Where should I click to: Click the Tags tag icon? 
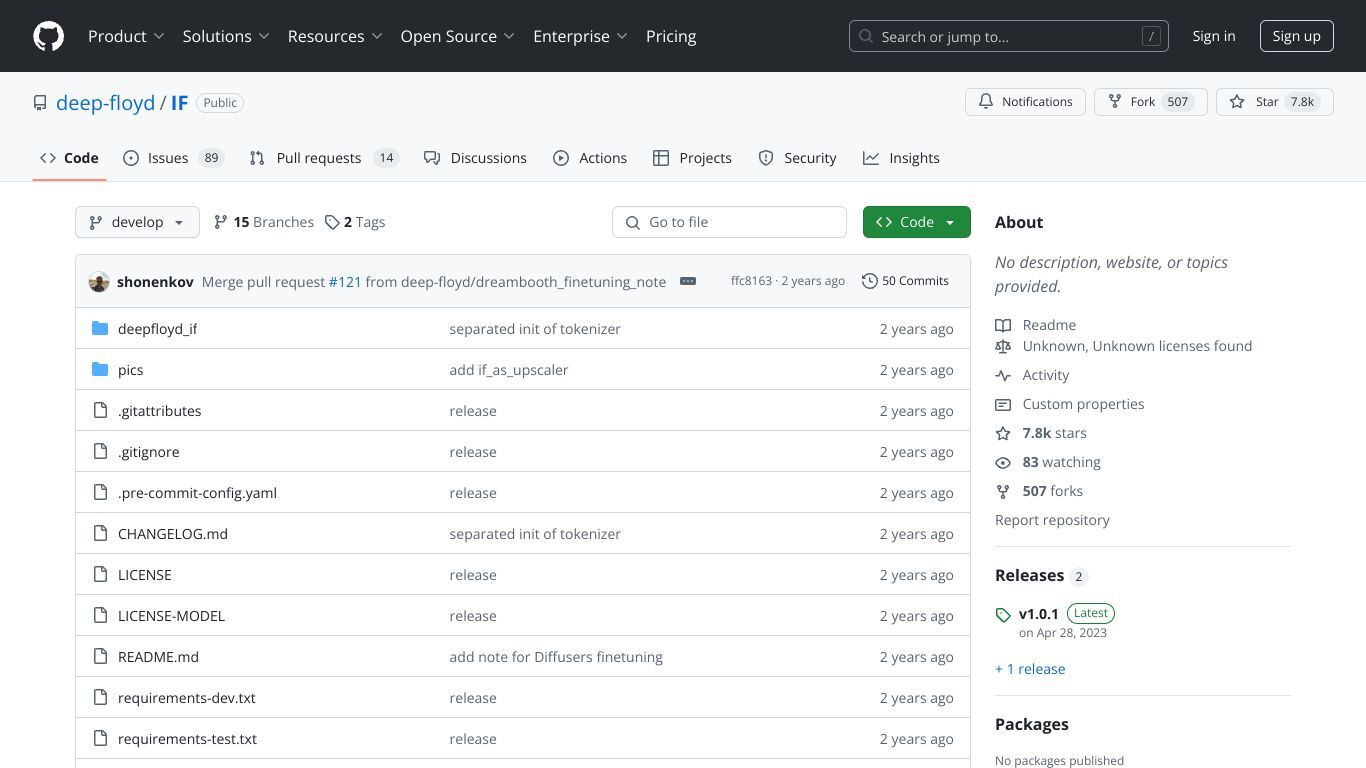click(x=332, y=222)
